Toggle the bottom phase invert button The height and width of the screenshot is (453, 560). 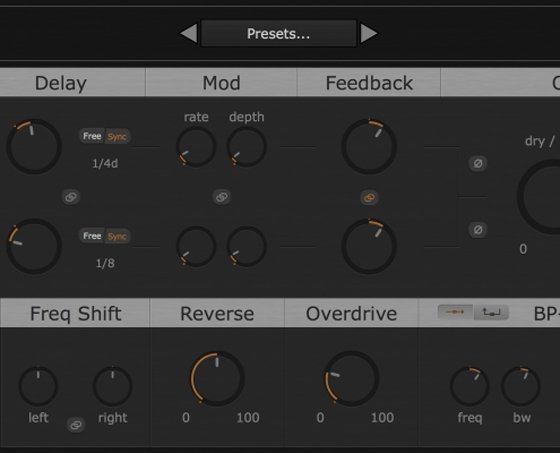(478, 229)
